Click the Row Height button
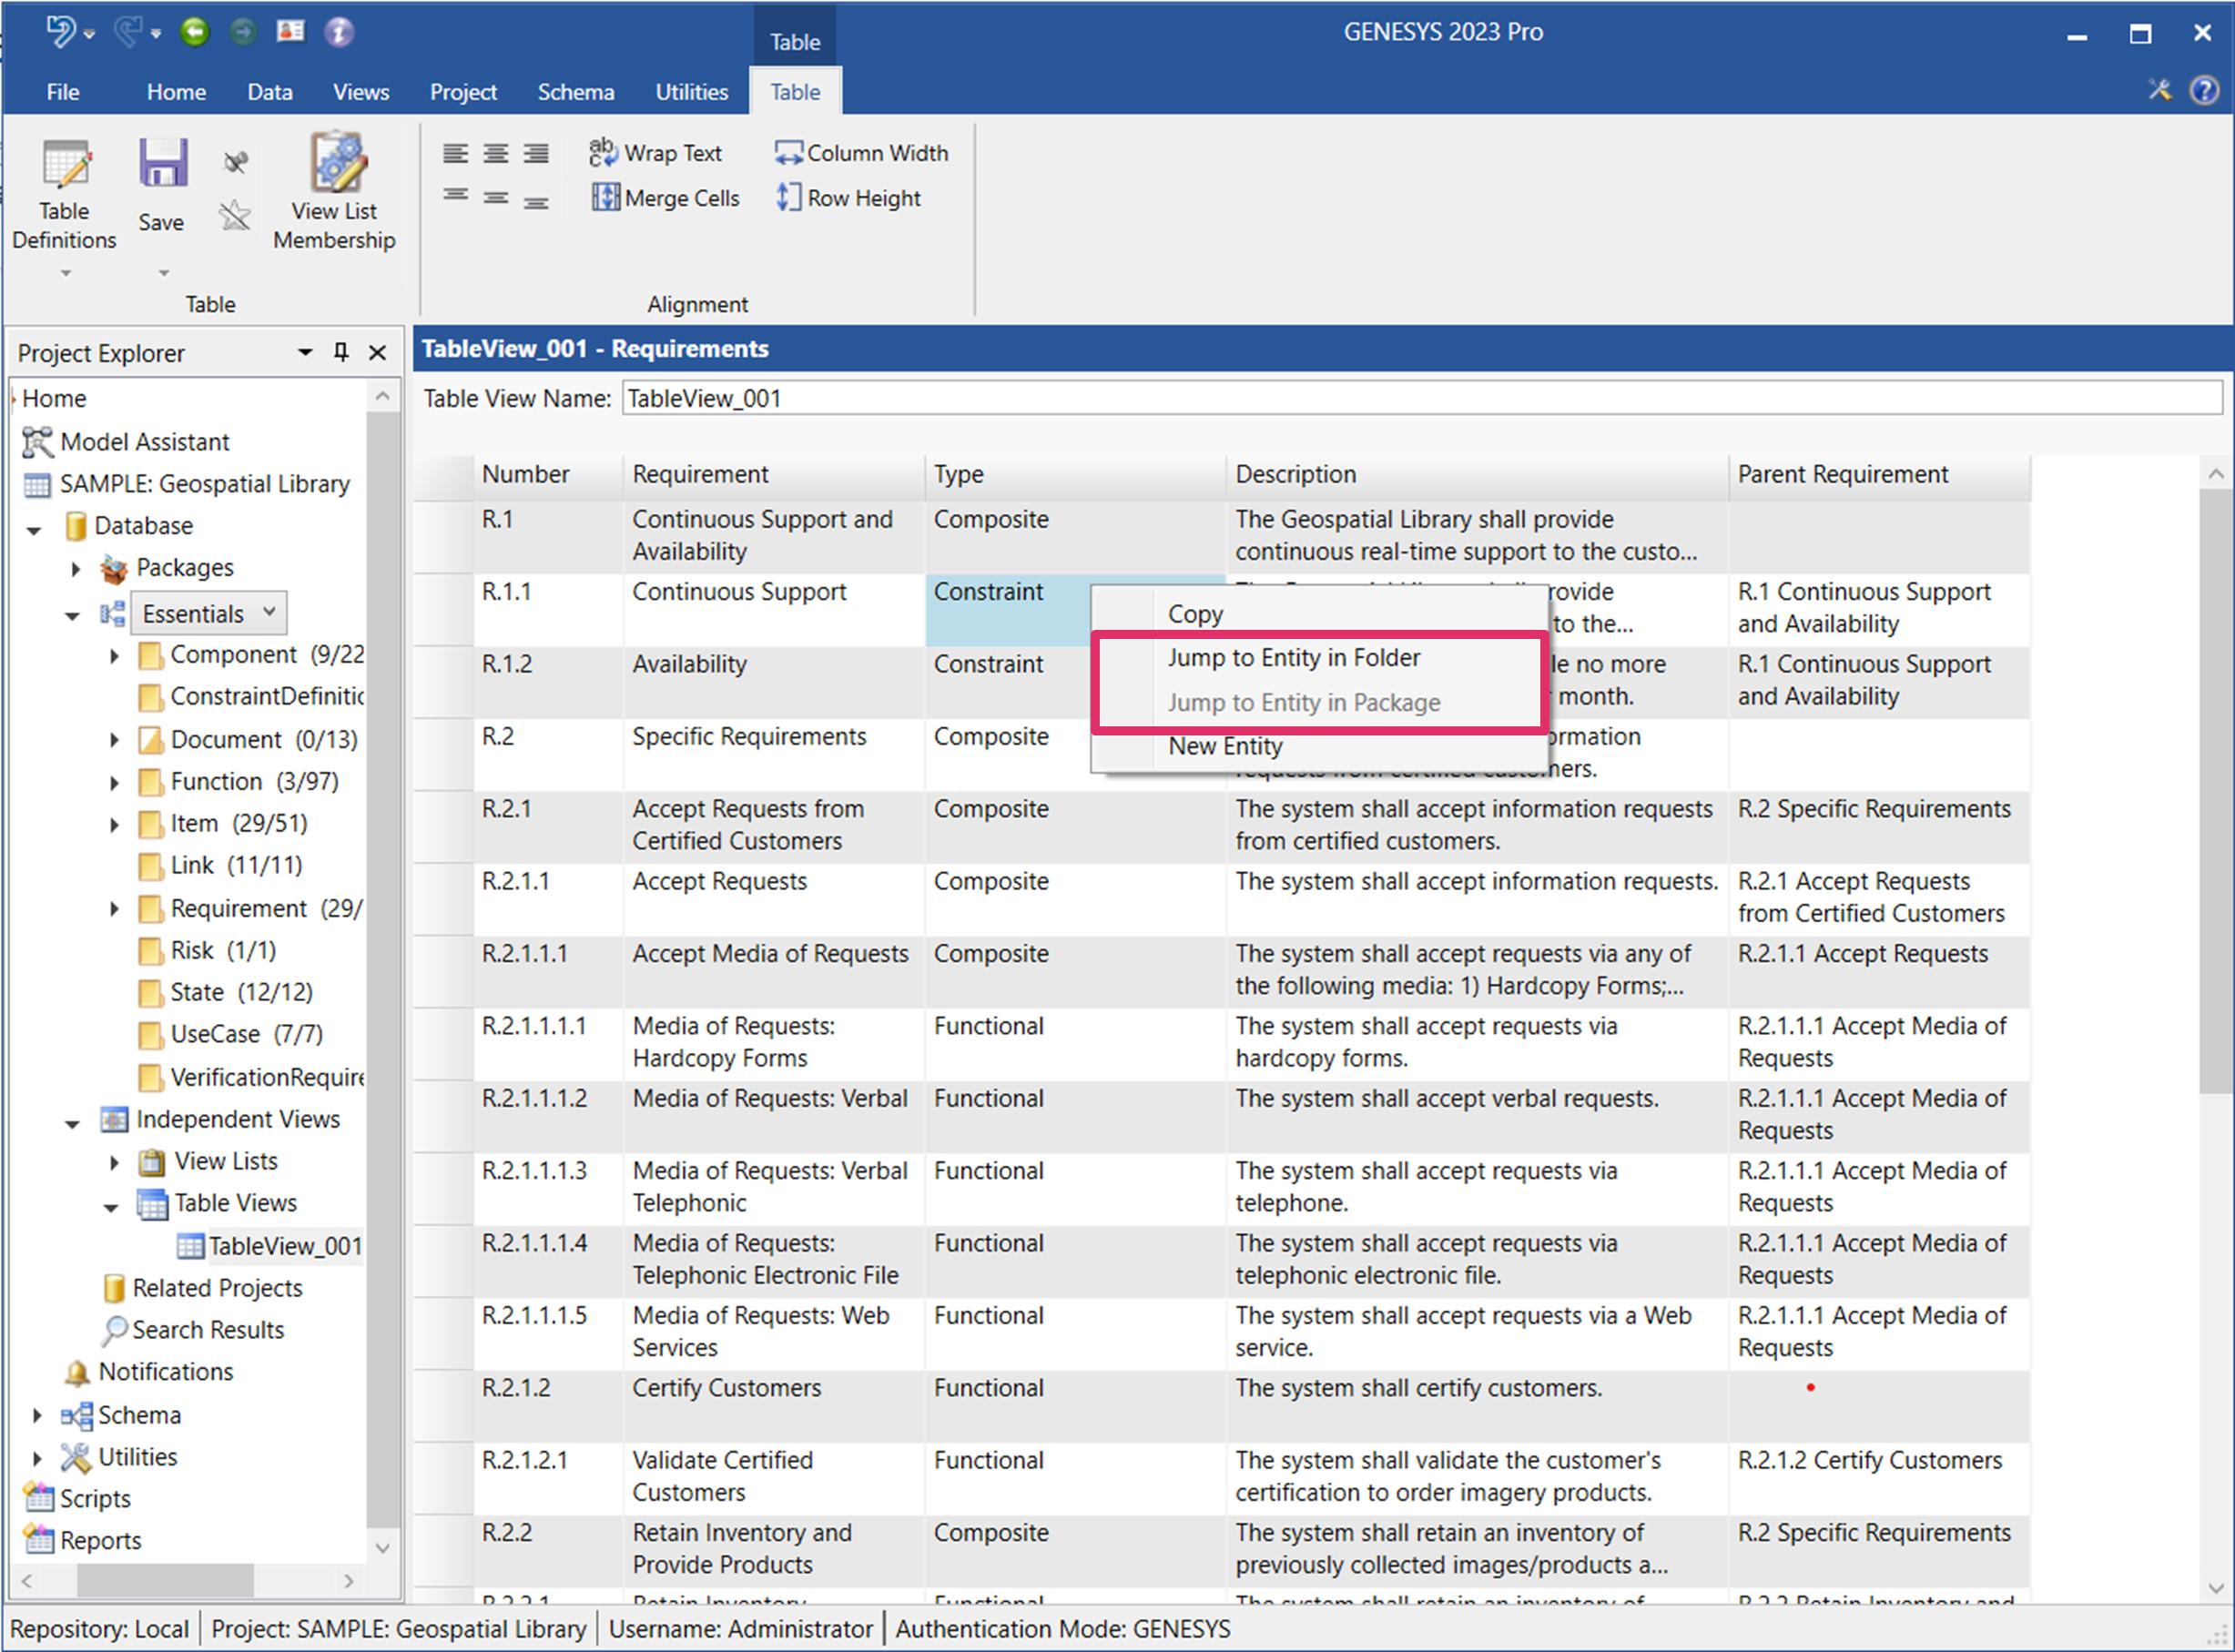 click(x=849, y=198)
